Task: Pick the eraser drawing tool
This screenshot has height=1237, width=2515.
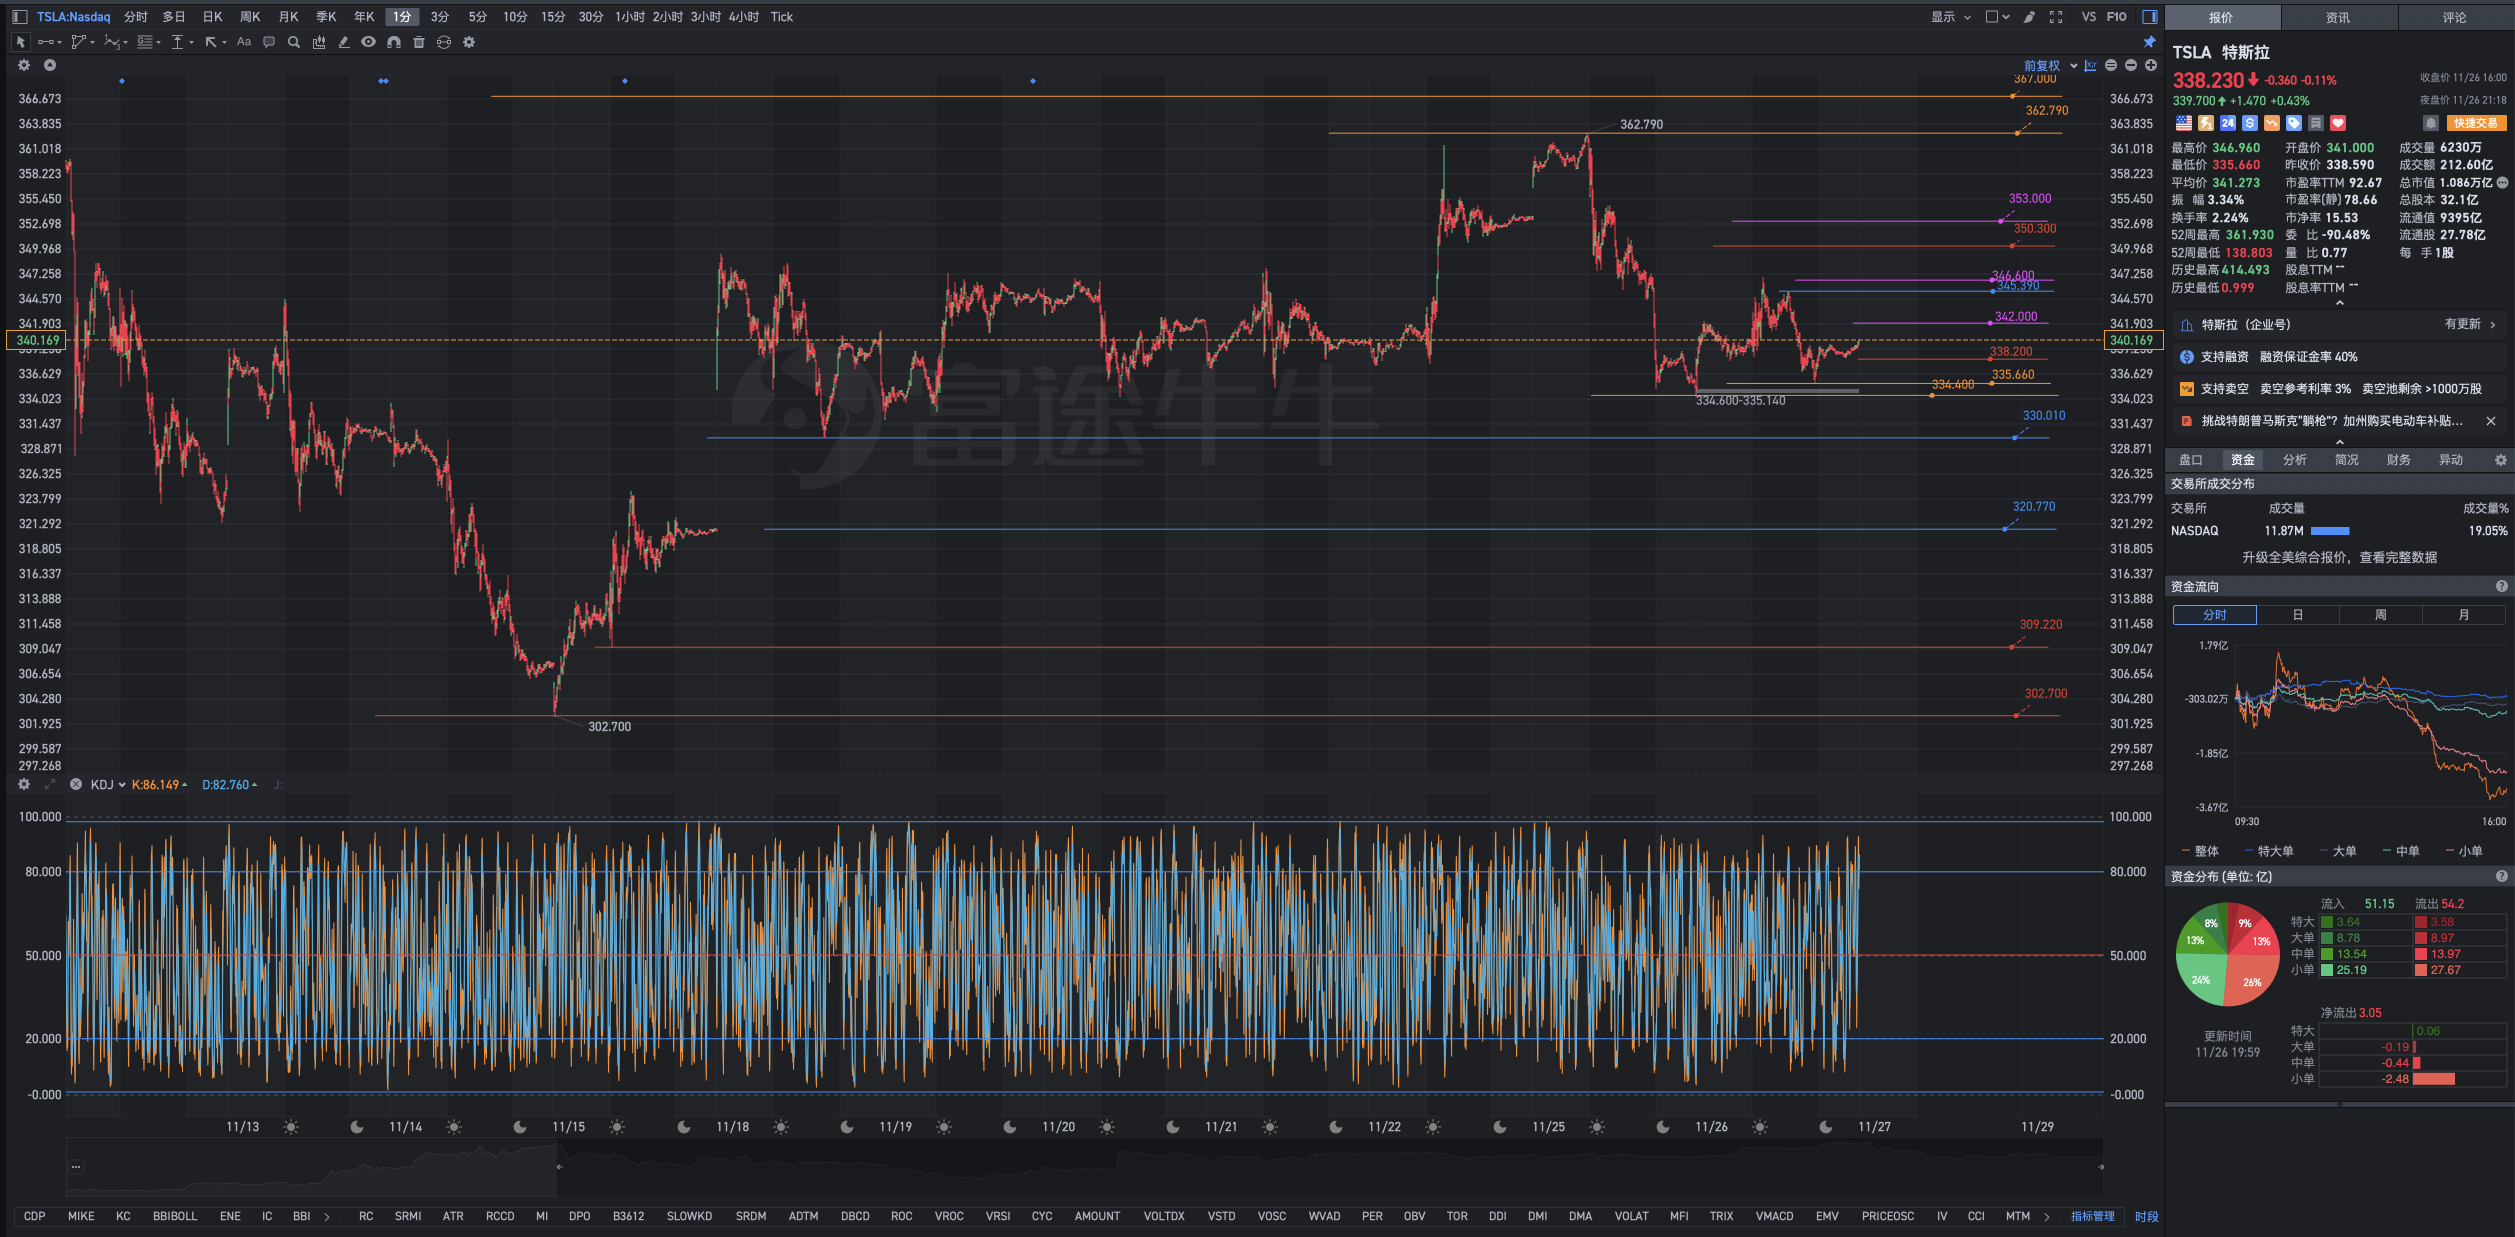Action: (x=344, y=42)
